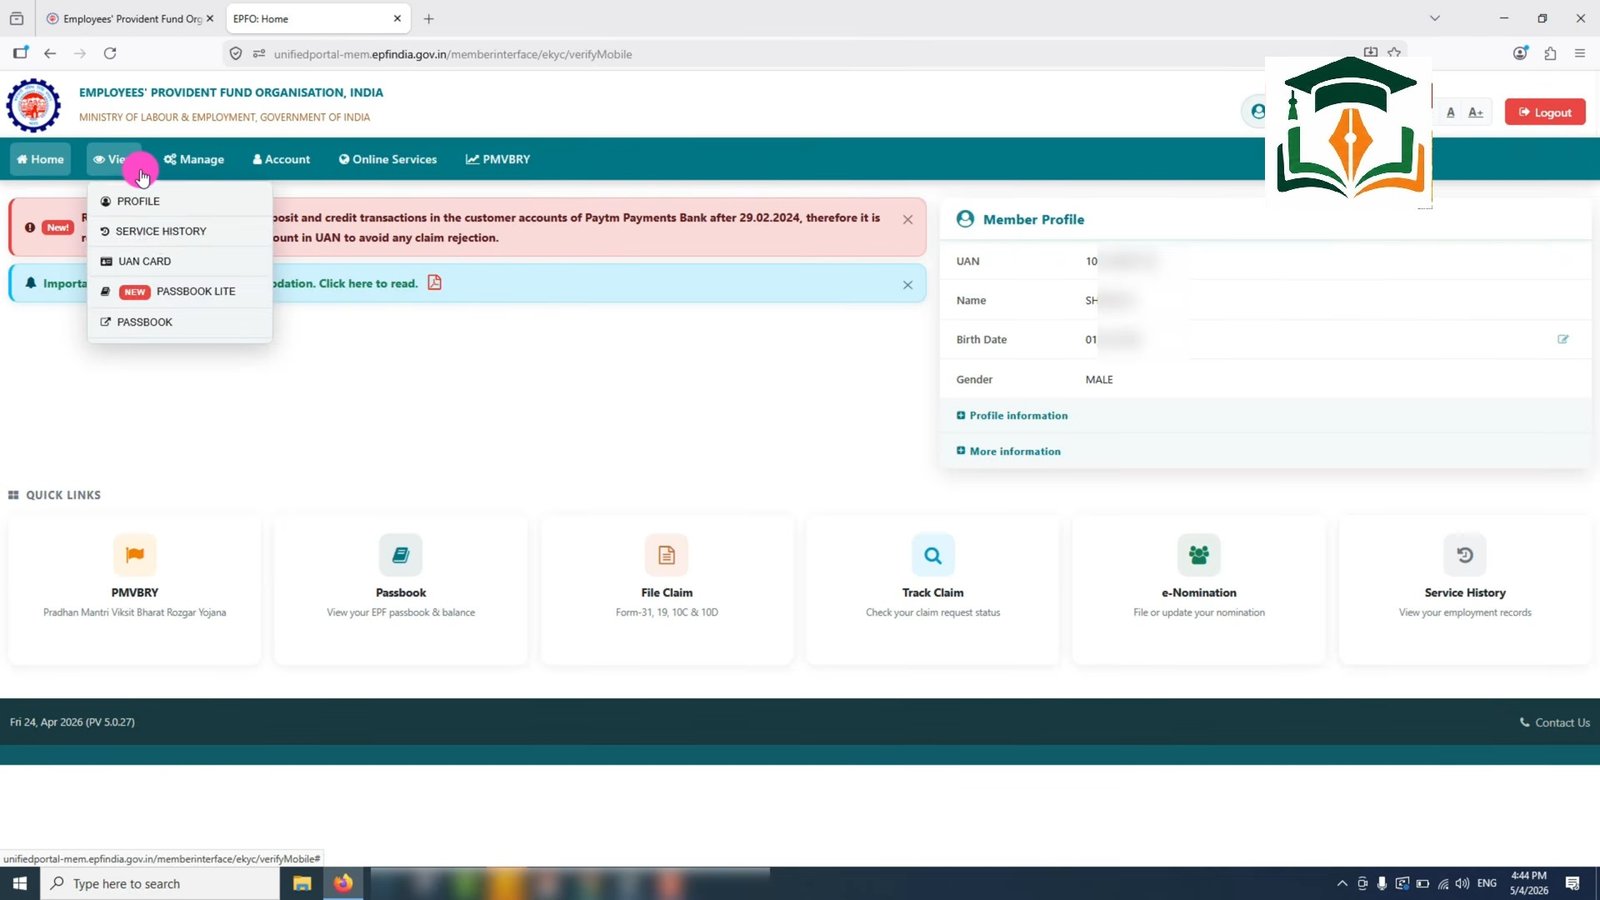1600x900 pixels.
Task: Click the edit icon beside Birth Date
Action: click(x=1563, y=339)
